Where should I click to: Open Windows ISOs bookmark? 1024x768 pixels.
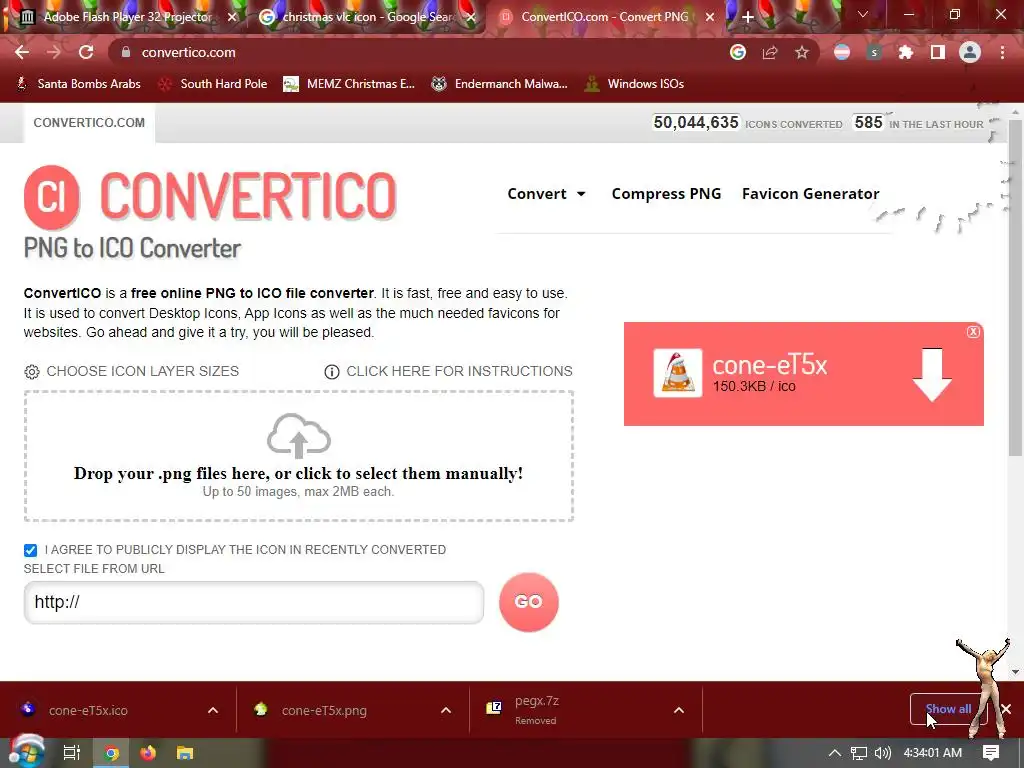coord(634,84)
